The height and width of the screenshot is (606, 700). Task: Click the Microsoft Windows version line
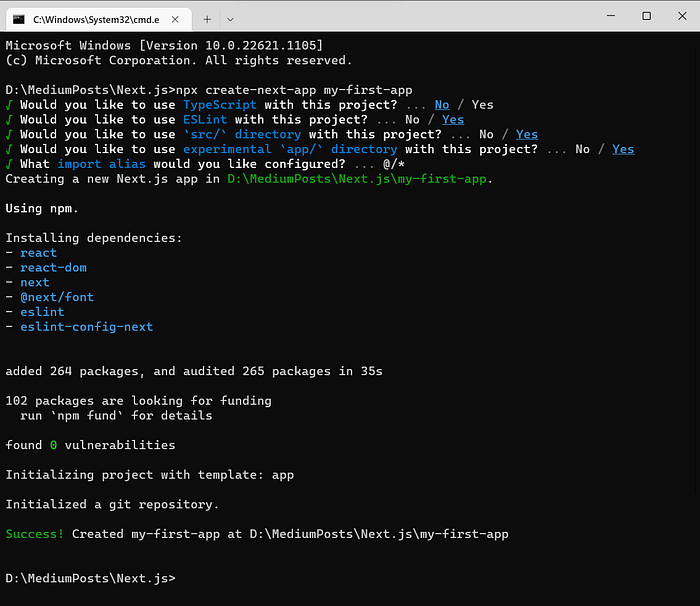click(164, 46)
